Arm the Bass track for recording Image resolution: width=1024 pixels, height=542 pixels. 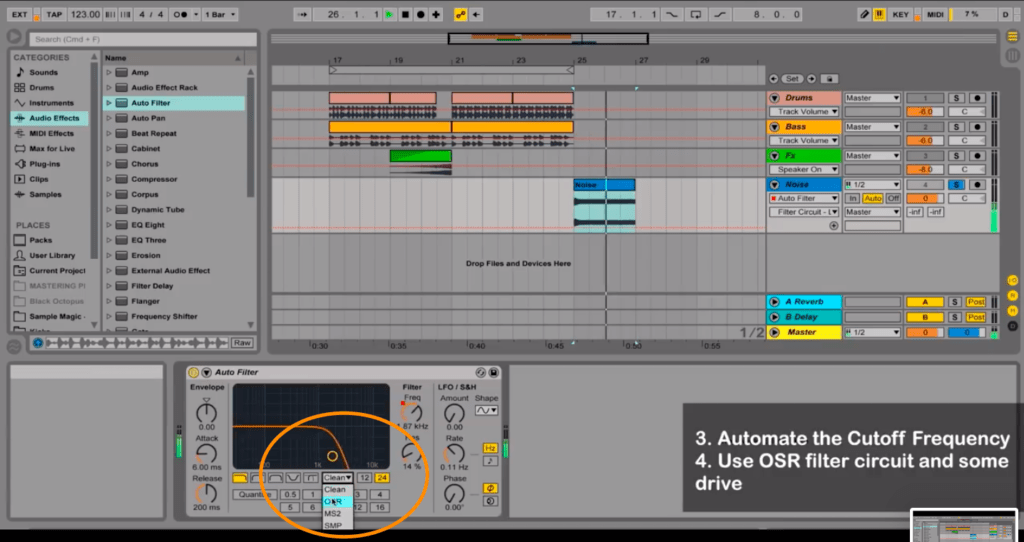click(x=977, y=127)
